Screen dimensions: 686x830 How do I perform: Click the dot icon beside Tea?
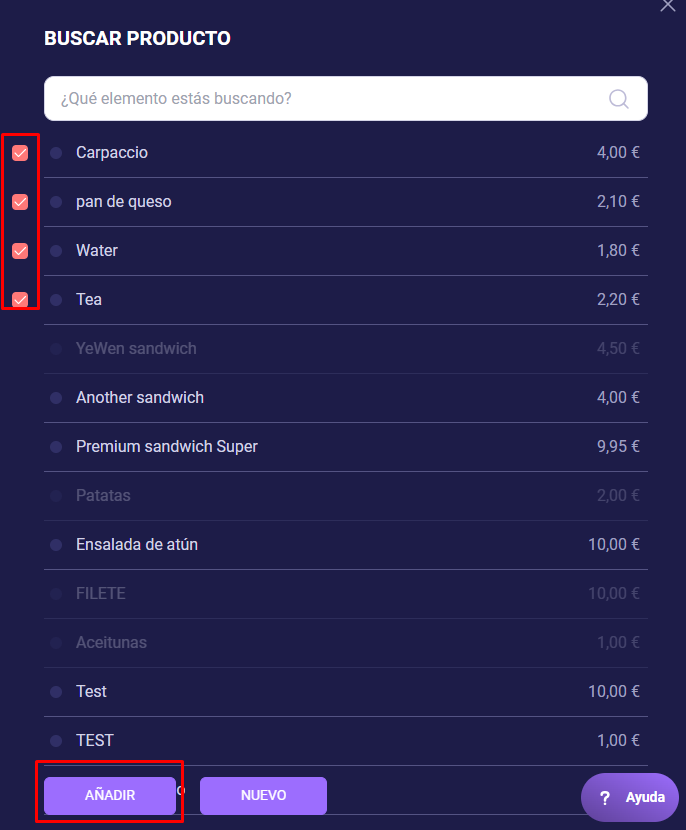(x=56, y=300)
